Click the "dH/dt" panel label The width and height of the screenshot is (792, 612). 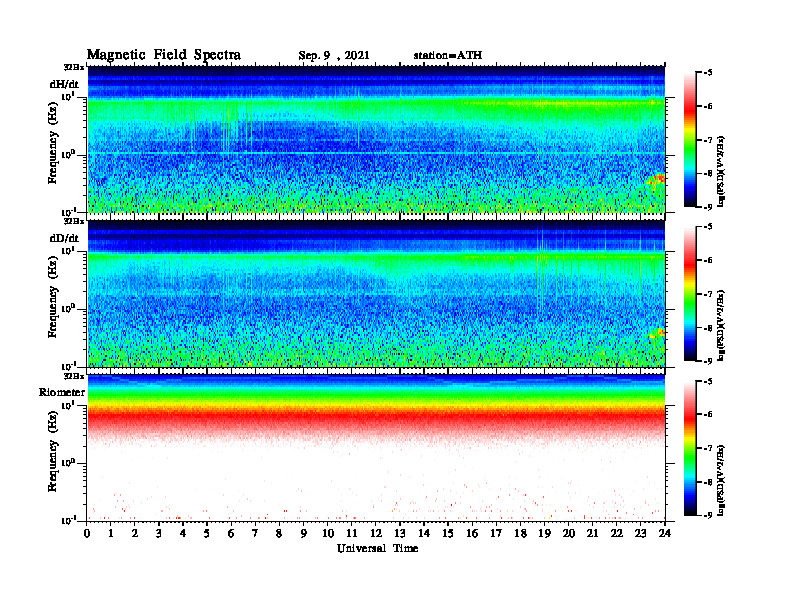point(64,84)
